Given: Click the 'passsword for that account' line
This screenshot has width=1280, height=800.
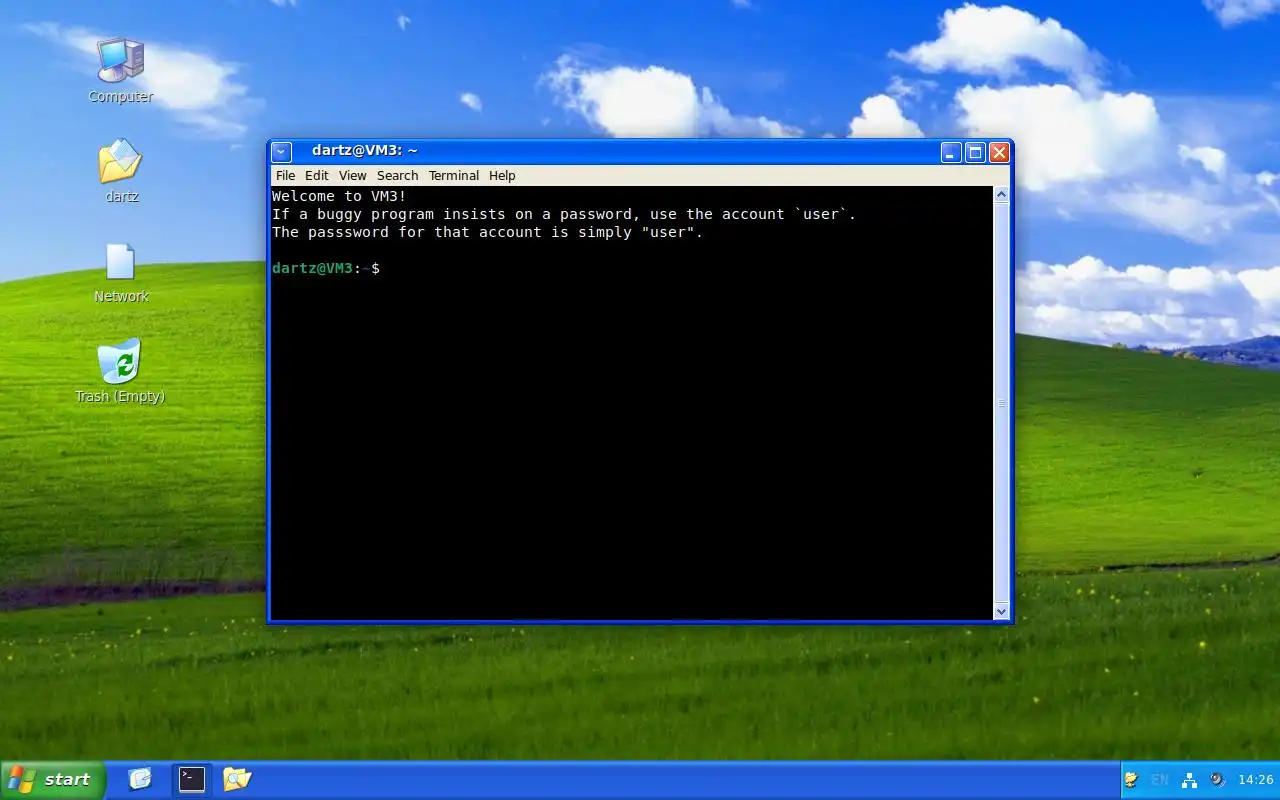Looking at the screenshot, I should click(488, 232).
